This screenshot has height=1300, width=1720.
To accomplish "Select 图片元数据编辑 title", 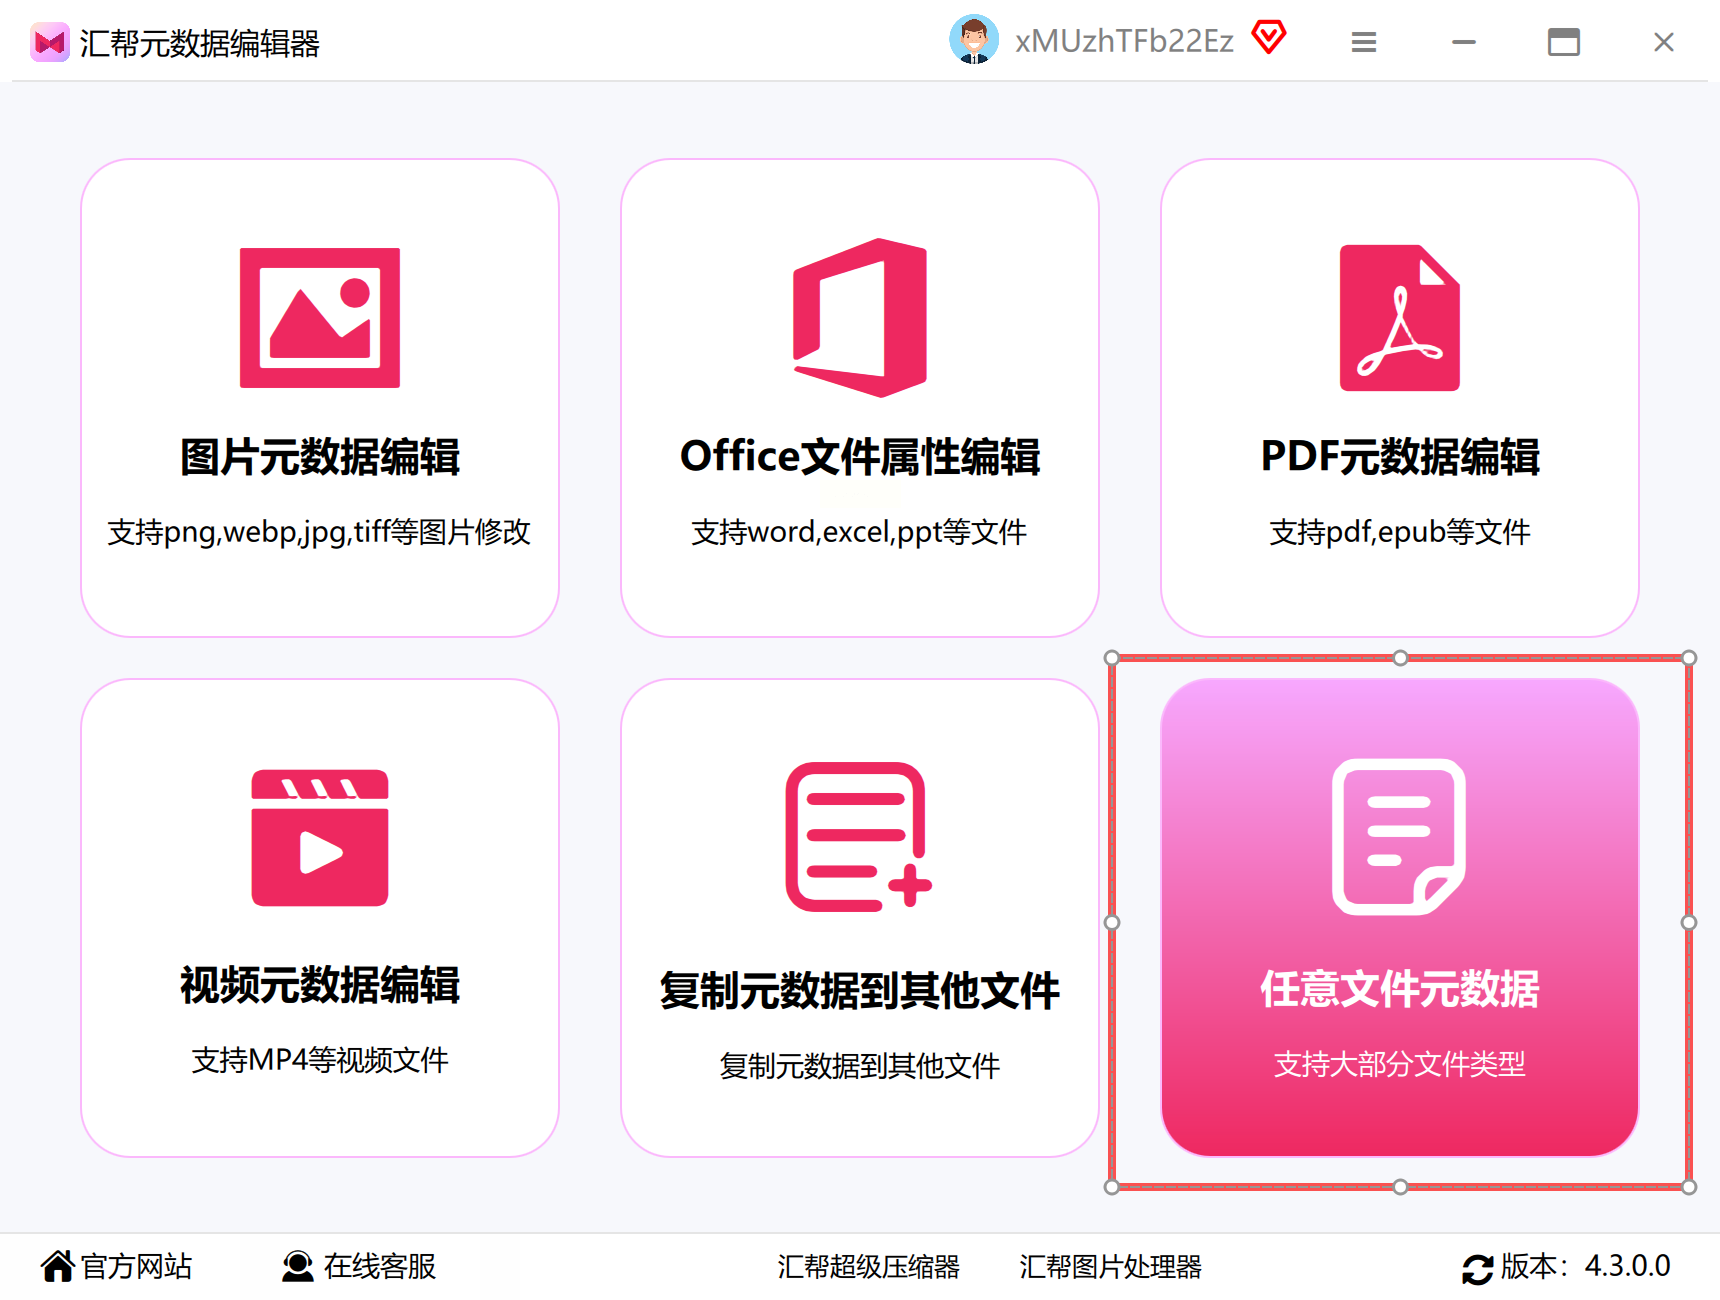I will (x=320, y=457).
